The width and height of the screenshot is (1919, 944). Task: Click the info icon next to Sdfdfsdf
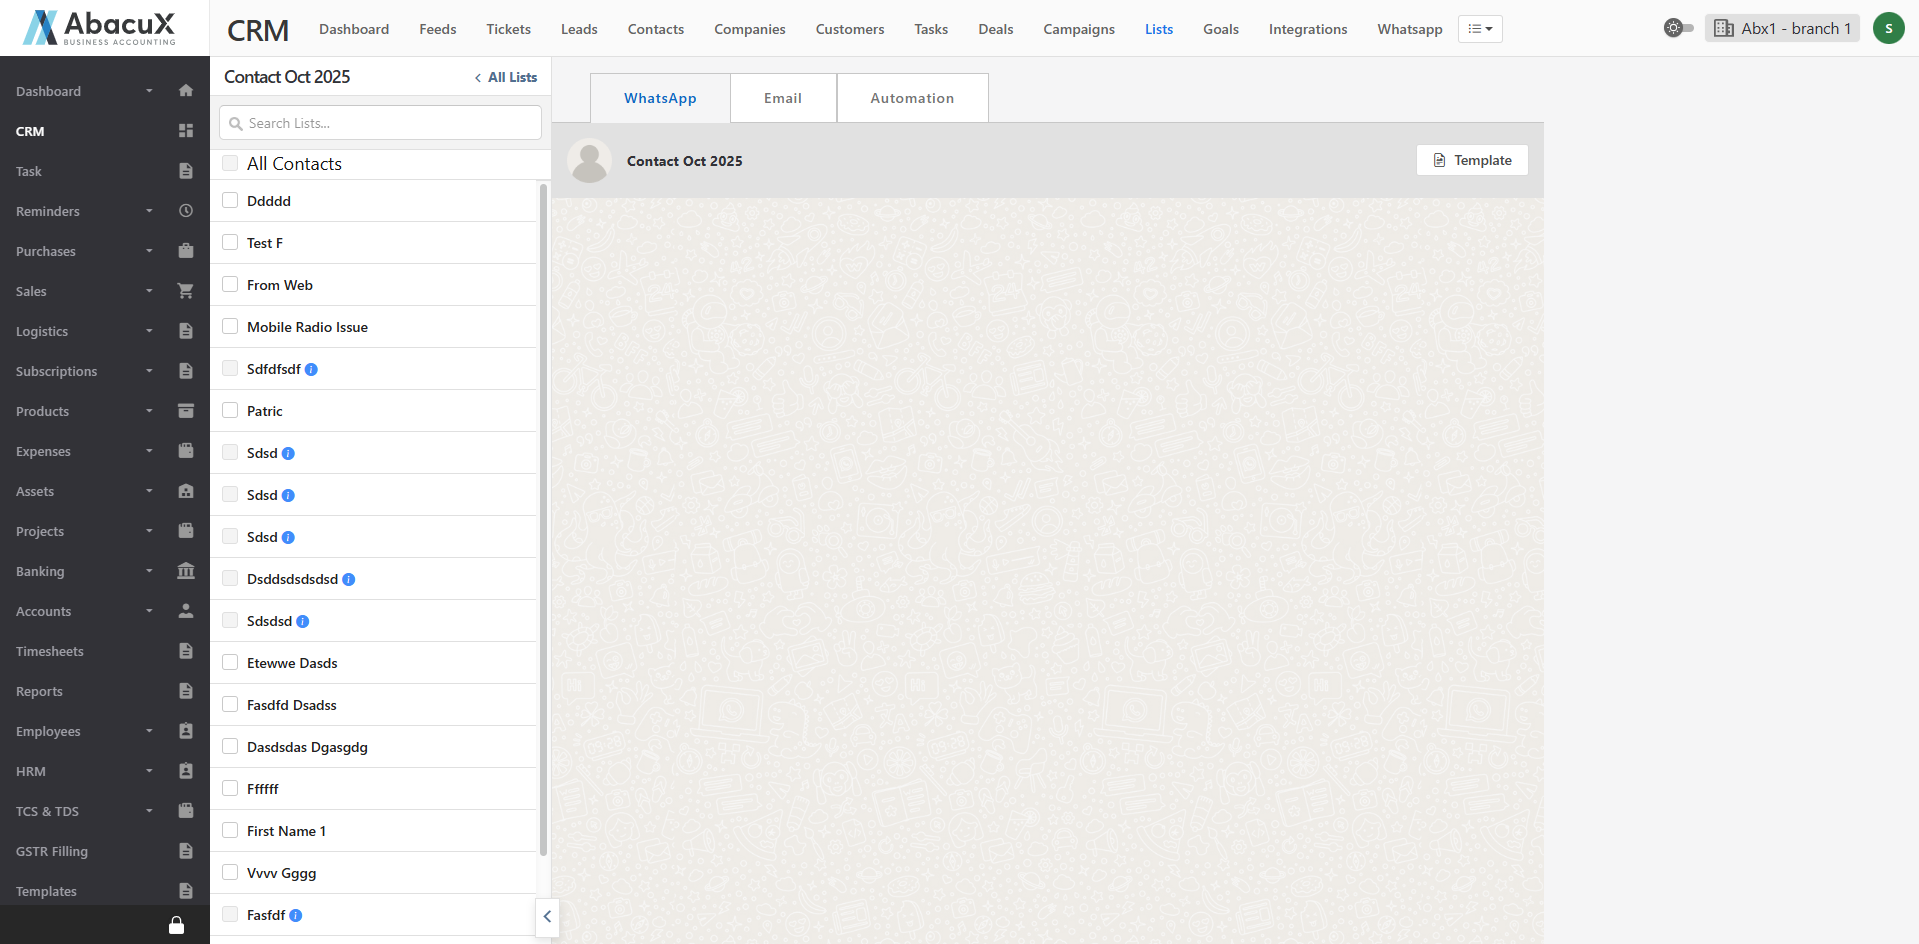[x=311, y=370]
